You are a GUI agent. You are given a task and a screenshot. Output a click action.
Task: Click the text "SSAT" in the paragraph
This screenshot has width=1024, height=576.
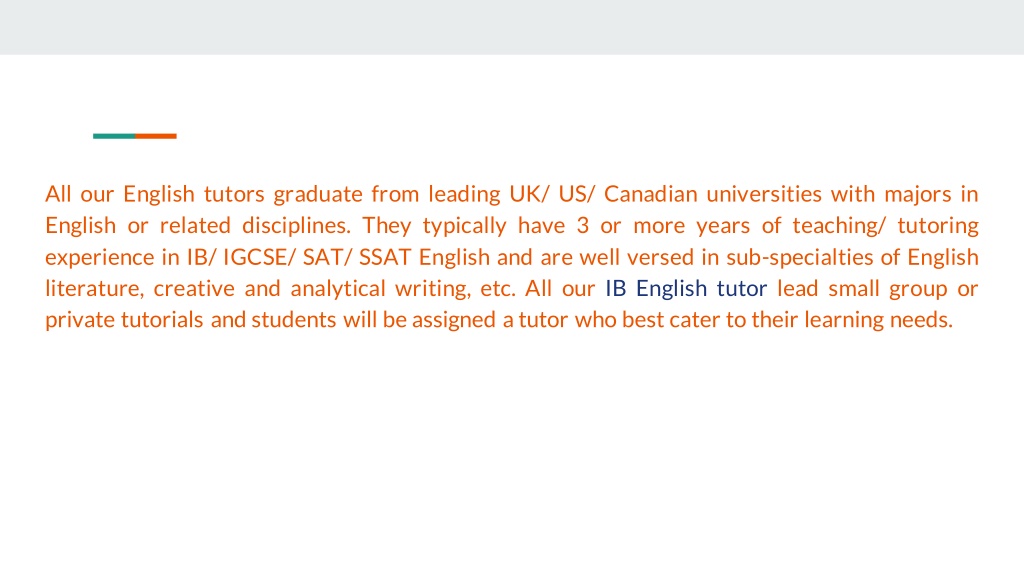[385, 257]
